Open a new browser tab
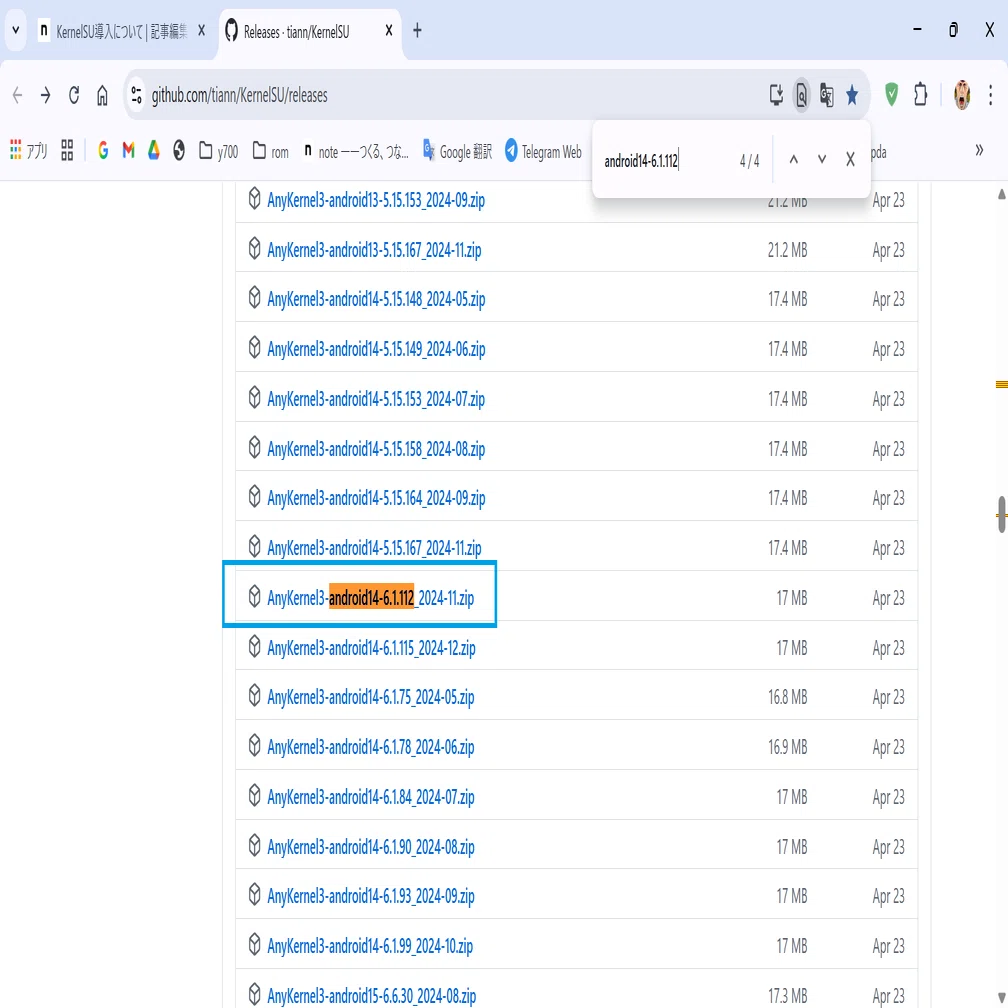Viewport: 1008px width, 1008px height. click(417, 30)
